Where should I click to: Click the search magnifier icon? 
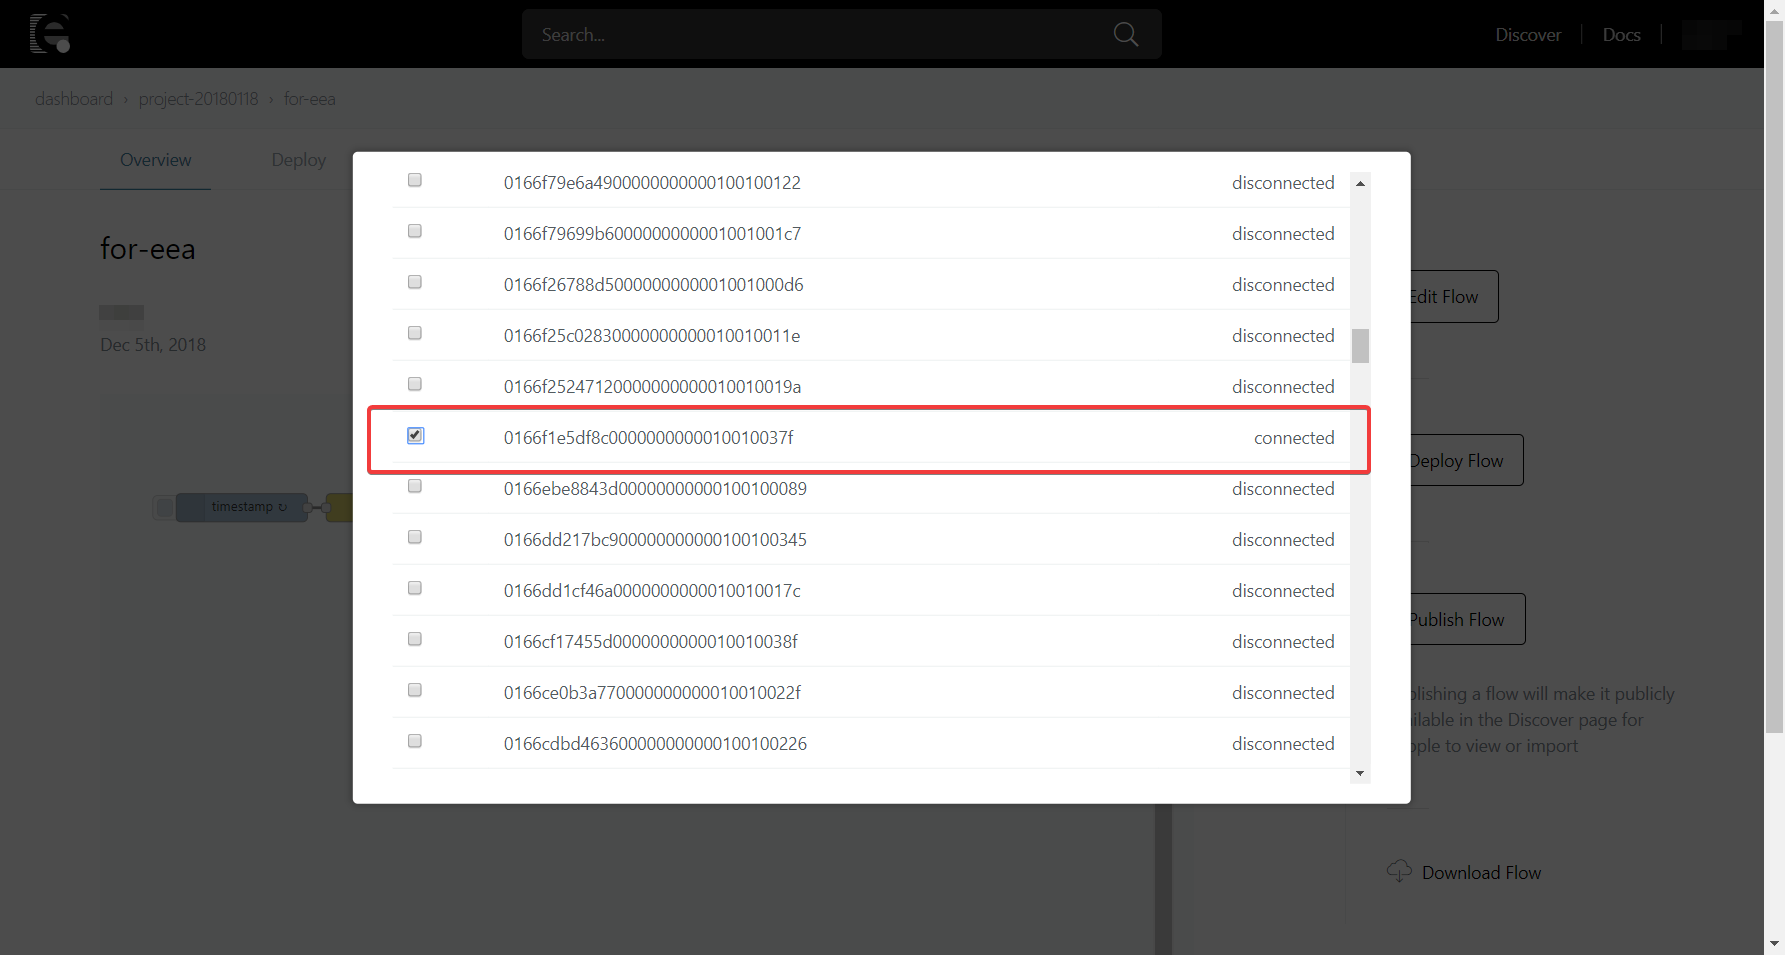[1125, 33]
